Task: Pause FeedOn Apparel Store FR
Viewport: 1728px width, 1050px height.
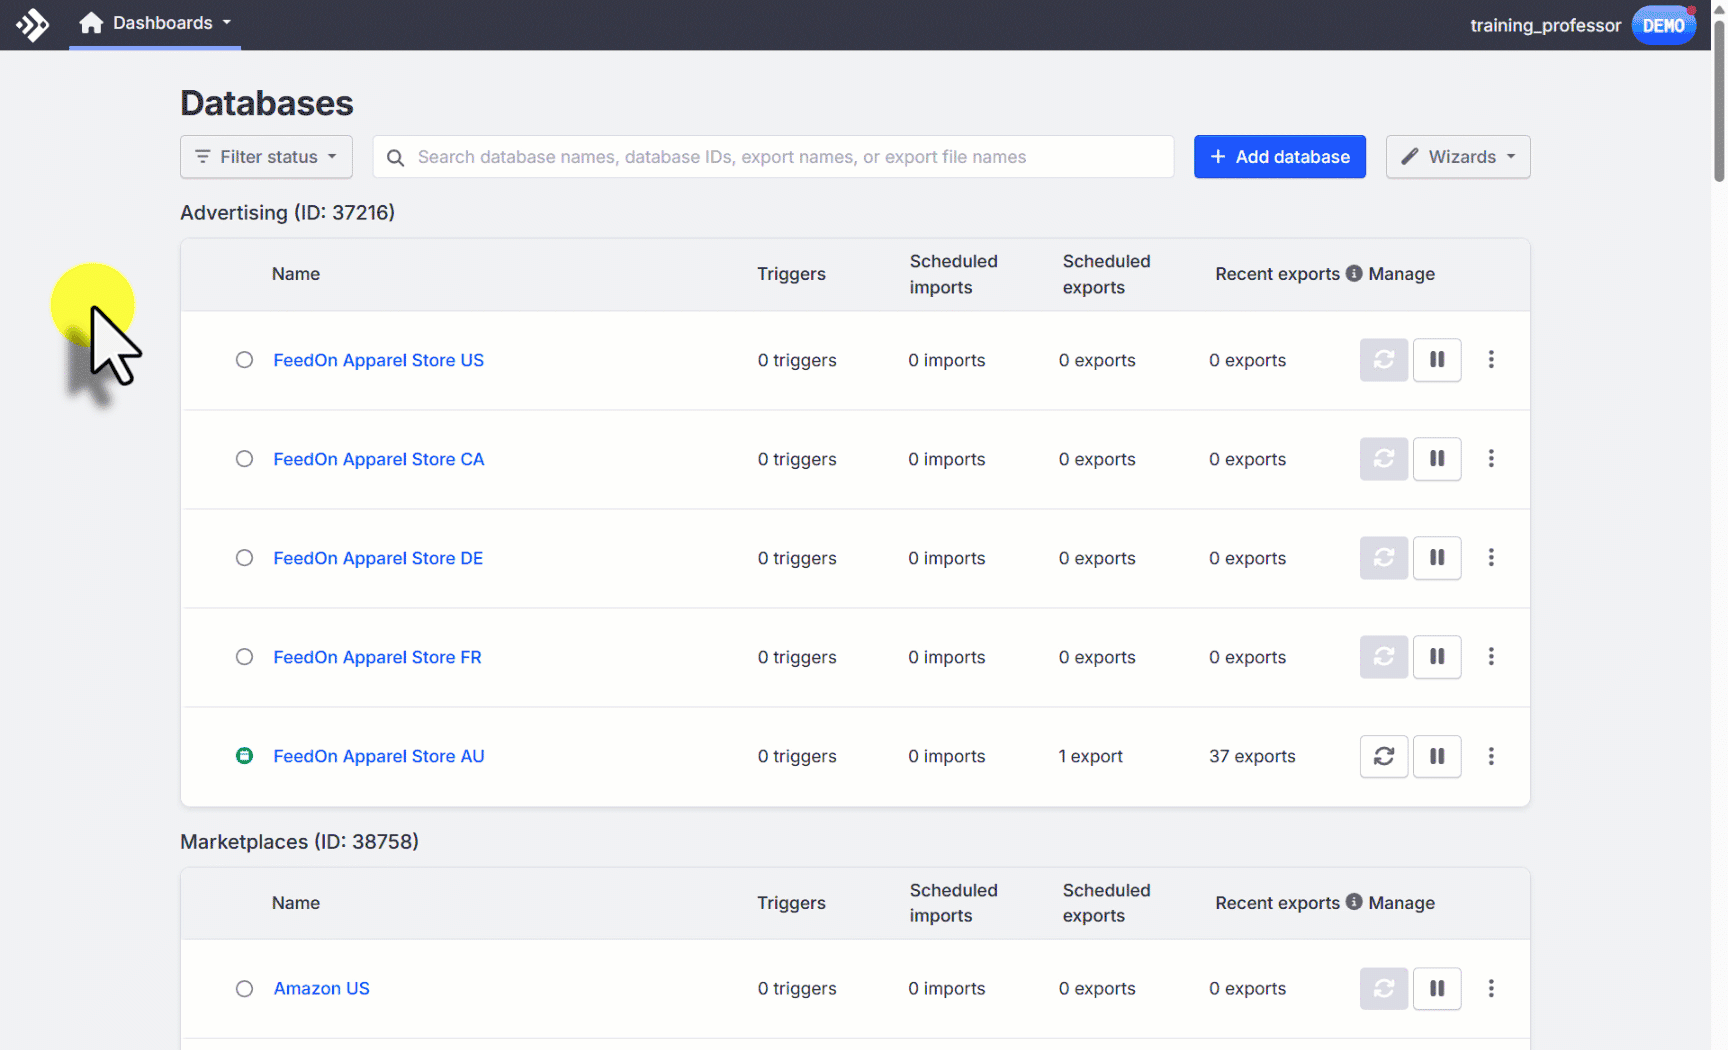Action: (1437, 657)
